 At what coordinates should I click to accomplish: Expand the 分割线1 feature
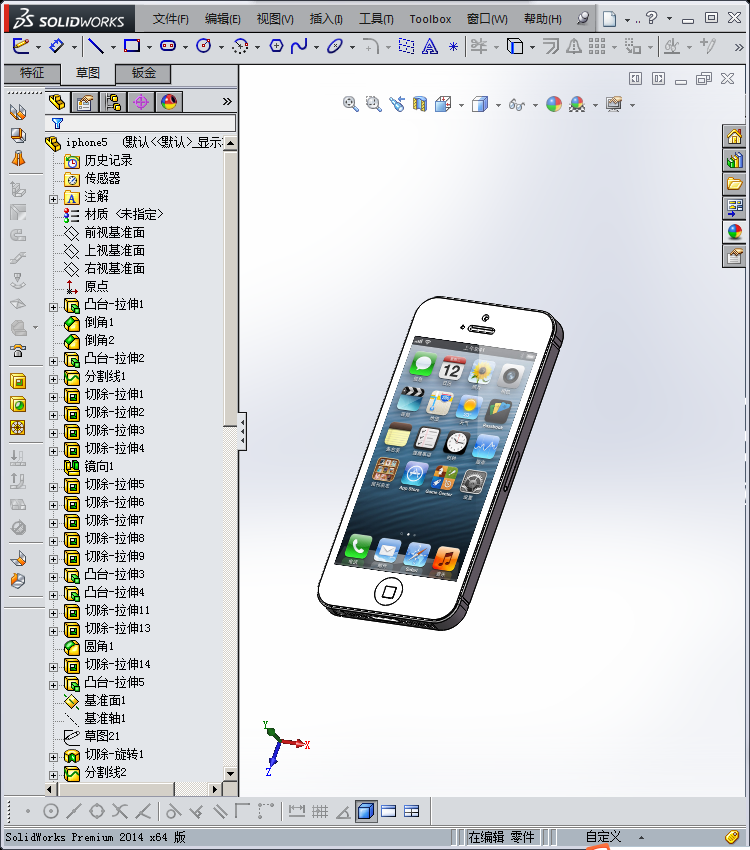(53, 379)
